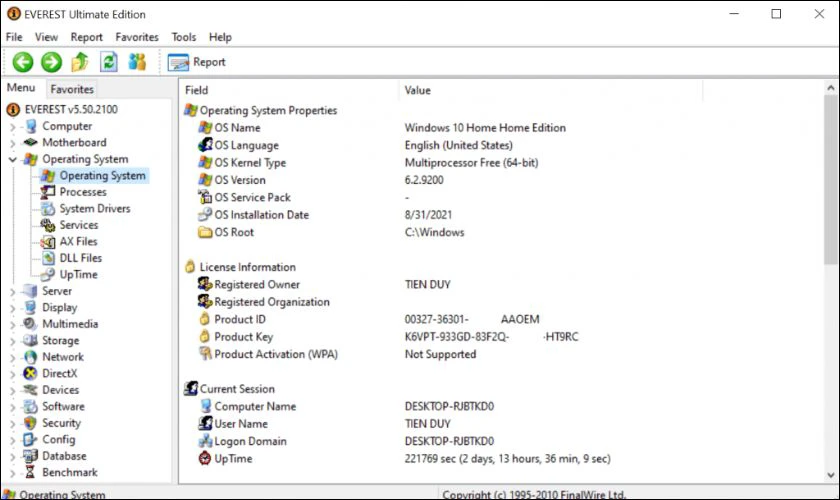This screenshot has width=840, height=500.
Task: Click the Server category icon
Action: coord(29,291)
